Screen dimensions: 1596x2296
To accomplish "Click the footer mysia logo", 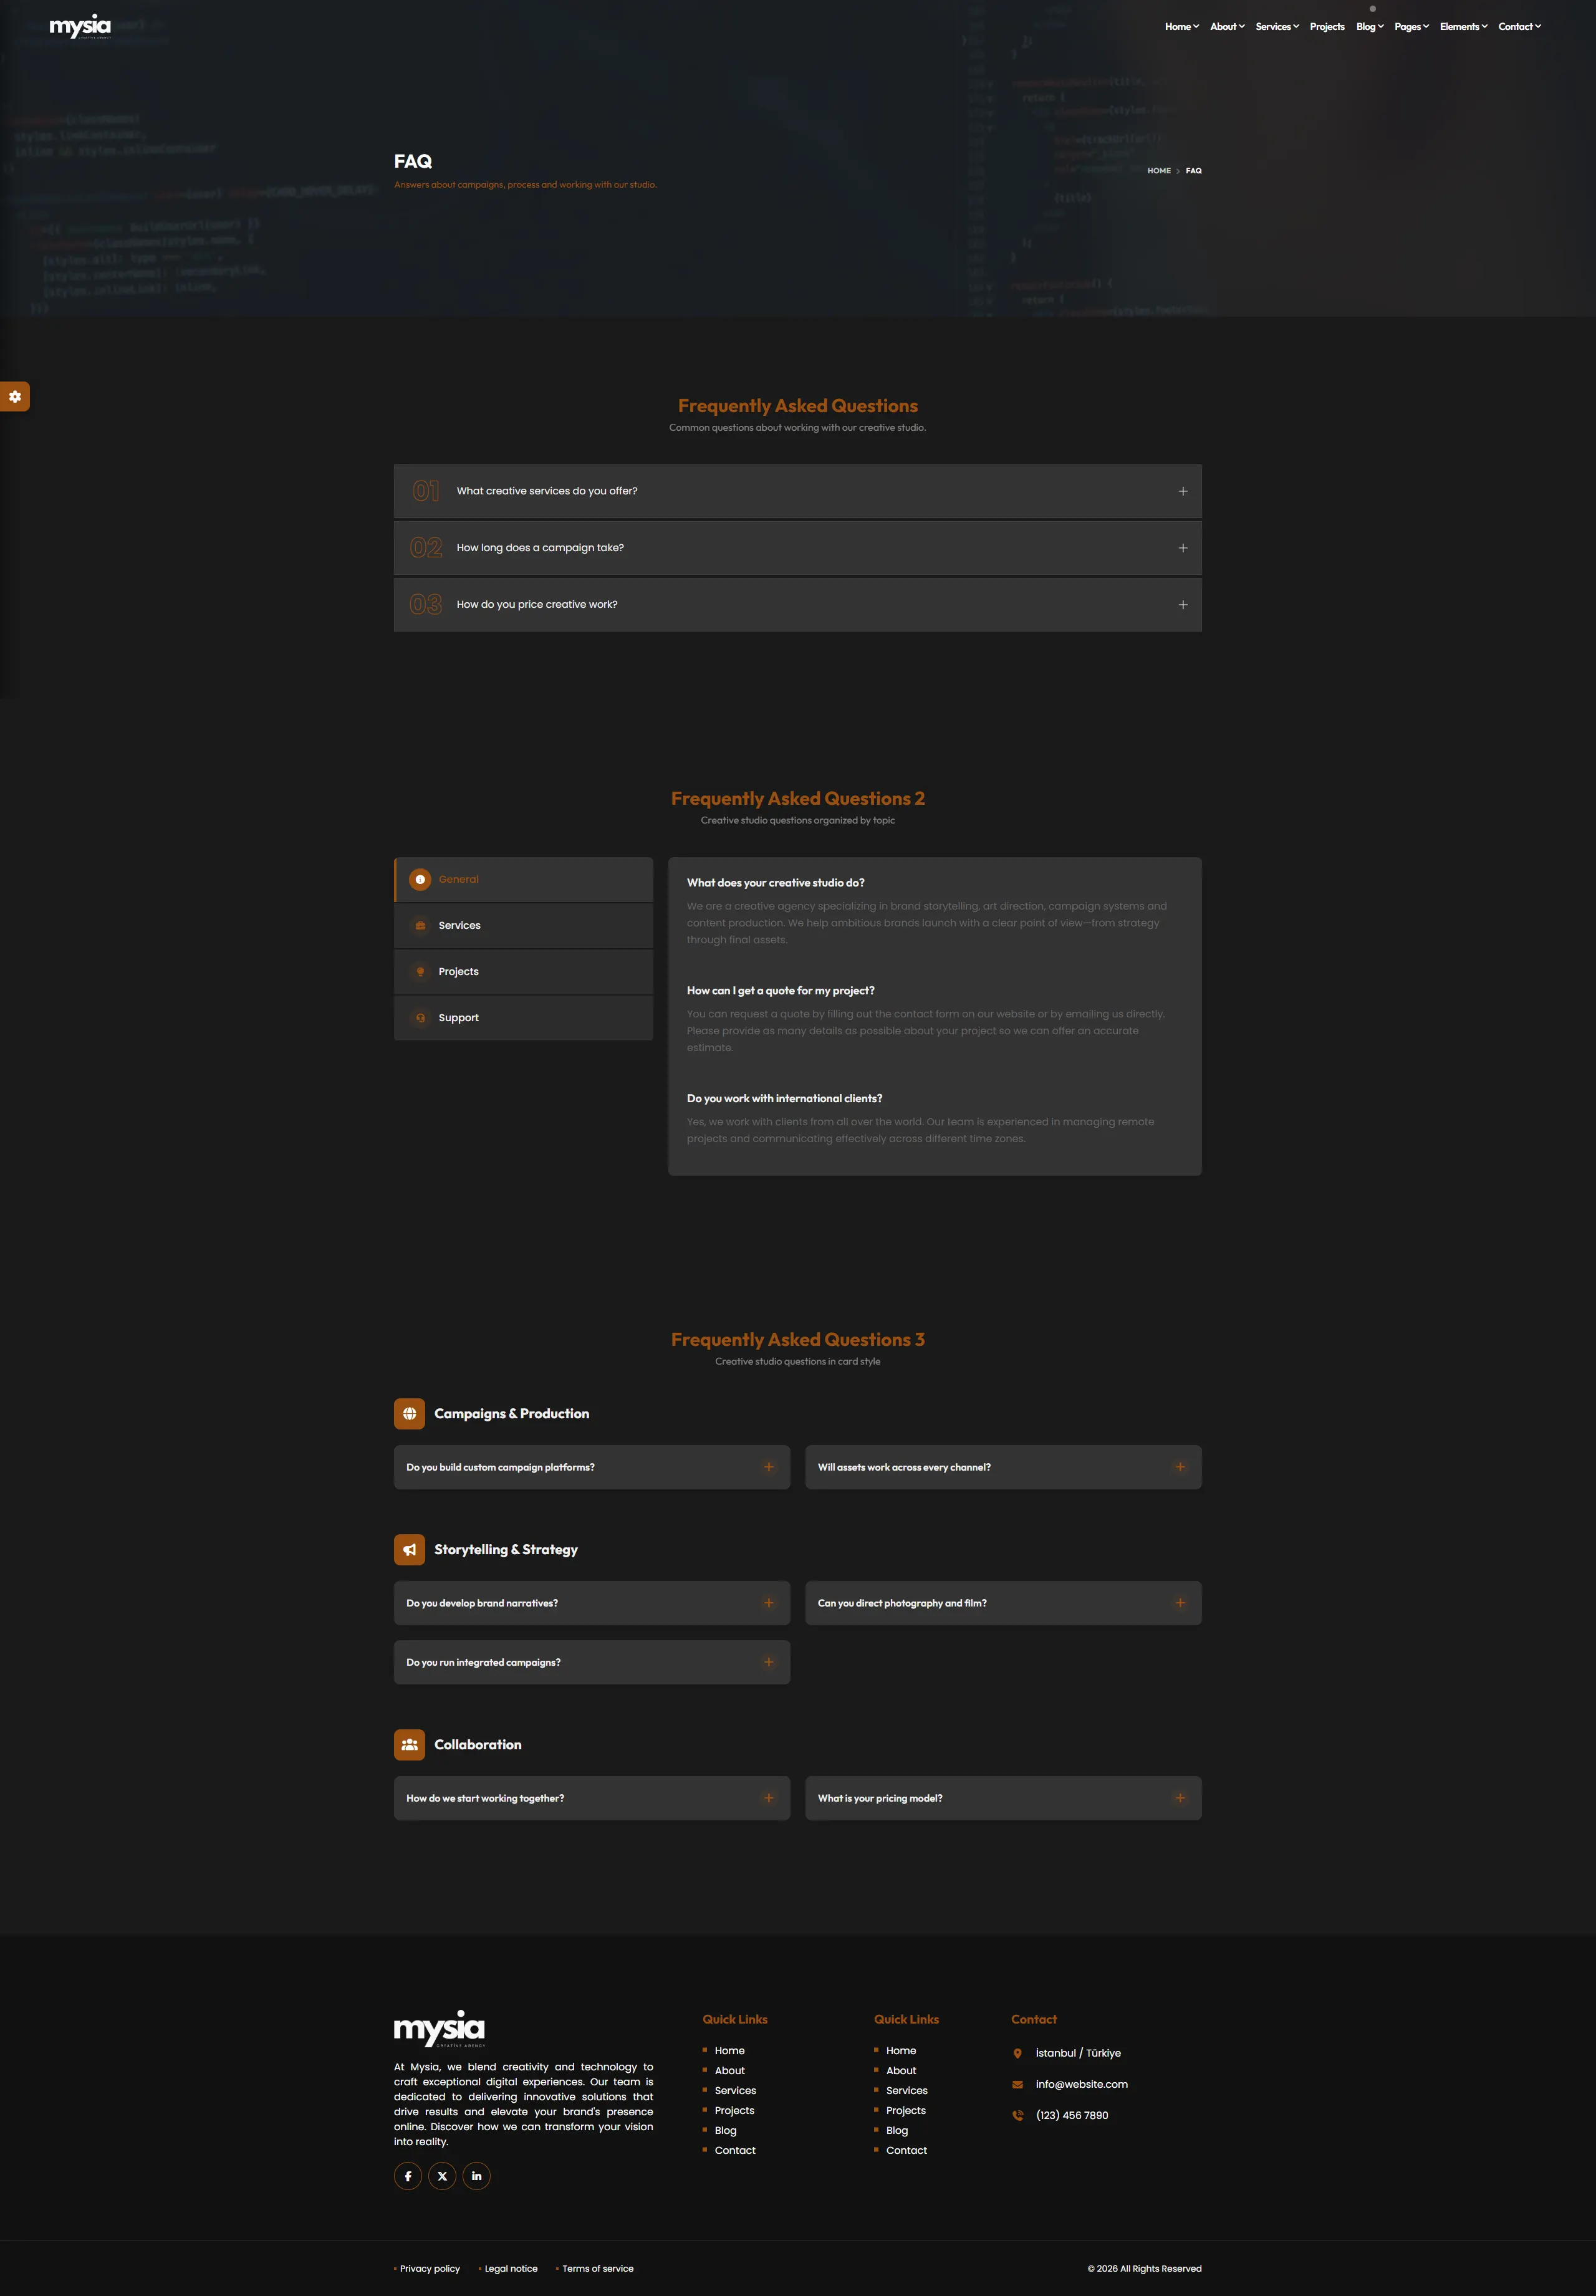I will click(439, 2028).
